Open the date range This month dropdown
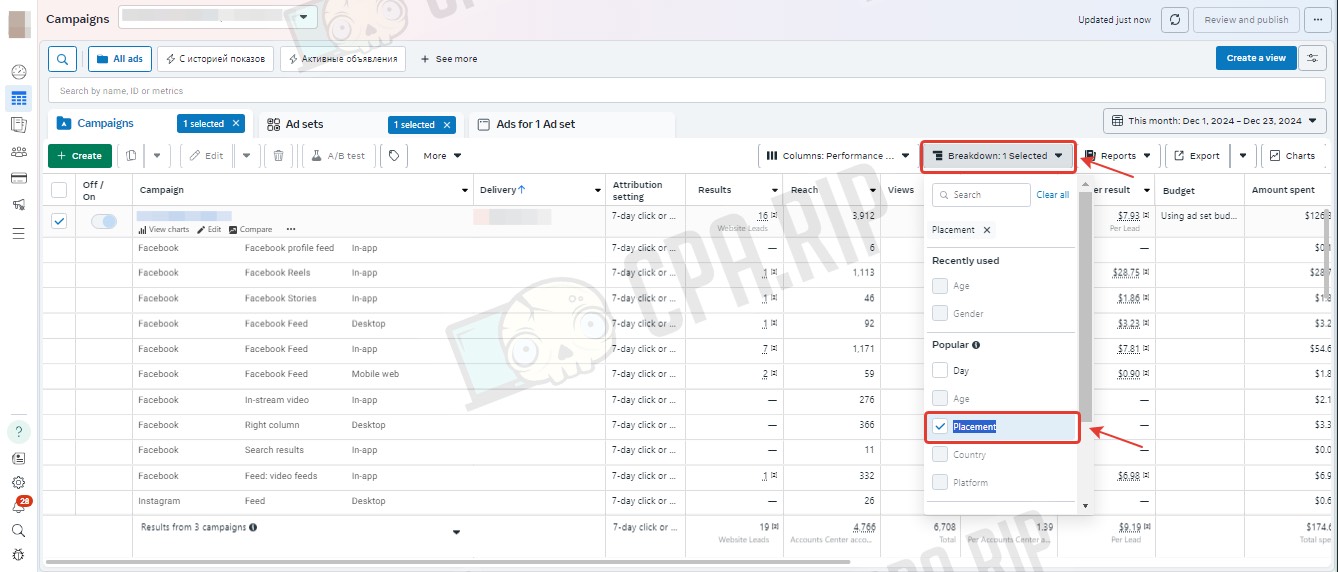Viewport: 1338px width, 572px height. pyautogui.click(x=1216, y=121)
